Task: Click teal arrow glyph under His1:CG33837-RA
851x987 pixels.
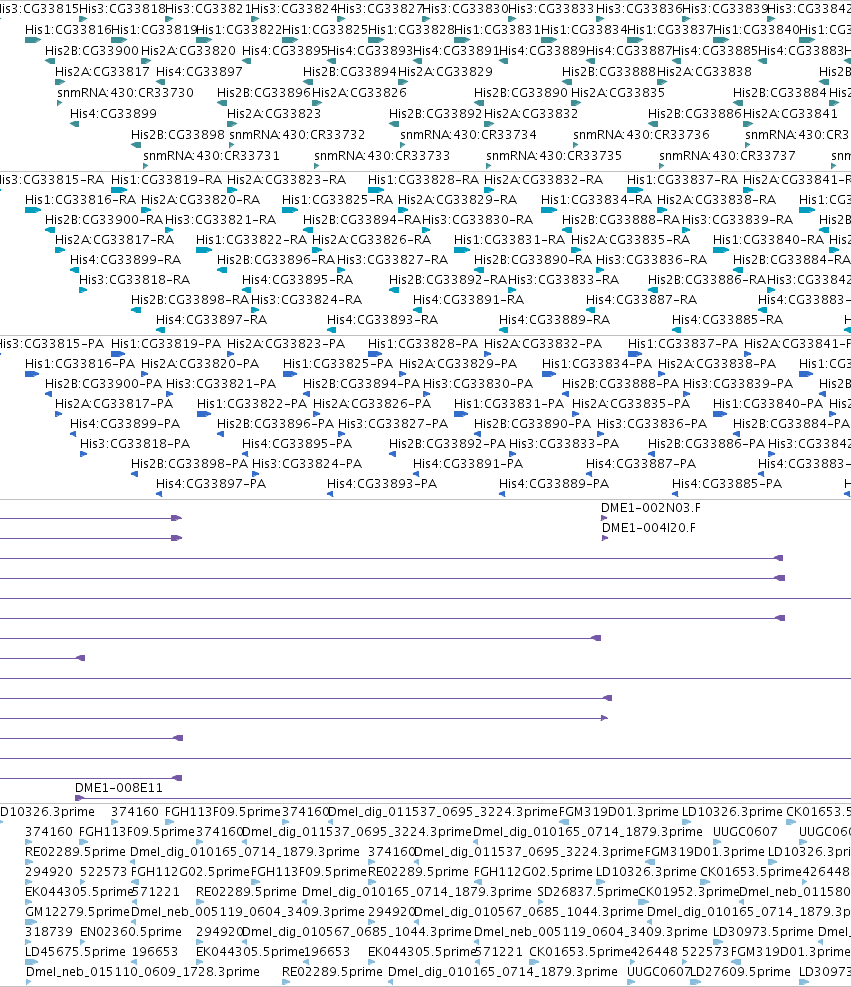Action: click(x=634, y=189)
